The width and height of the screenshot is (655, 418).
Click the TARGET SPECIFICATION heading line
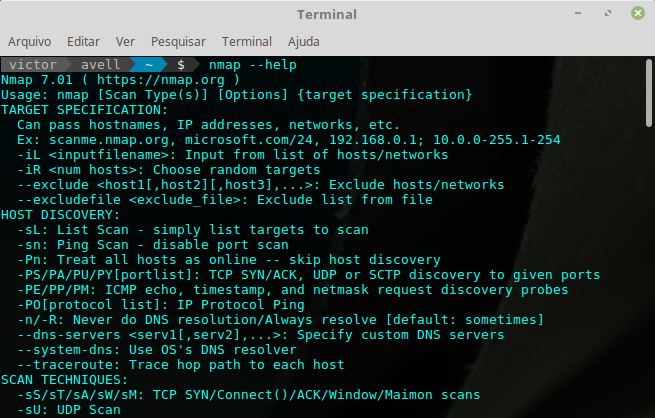tap(84, 110)
